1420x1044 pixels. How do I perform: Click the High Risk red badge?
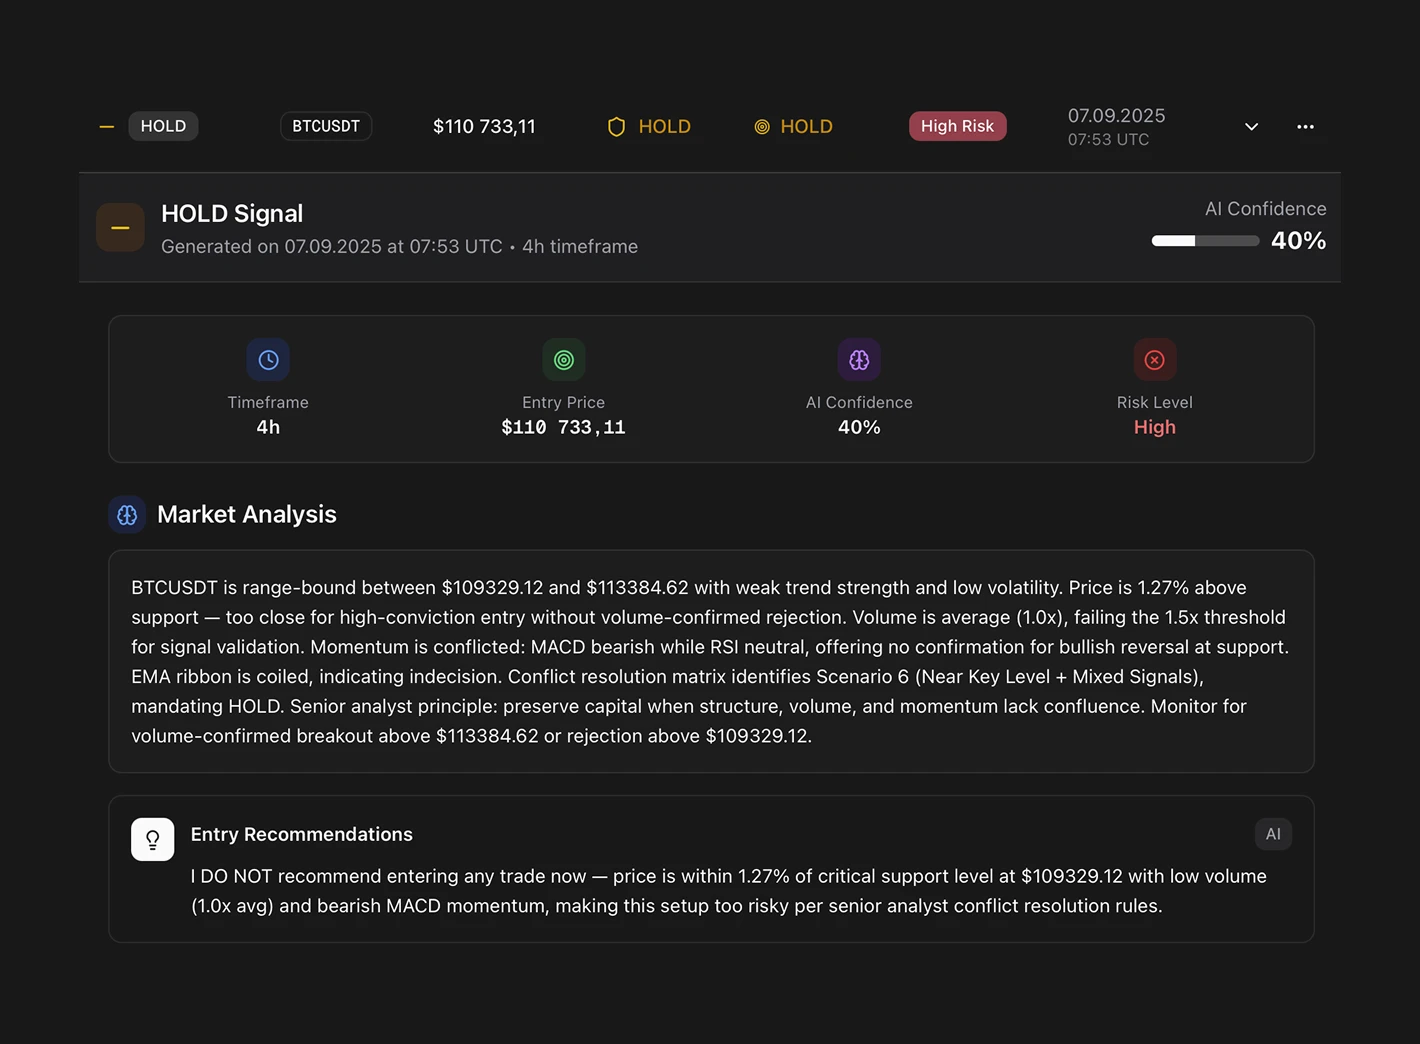click(x=957, y=126)
